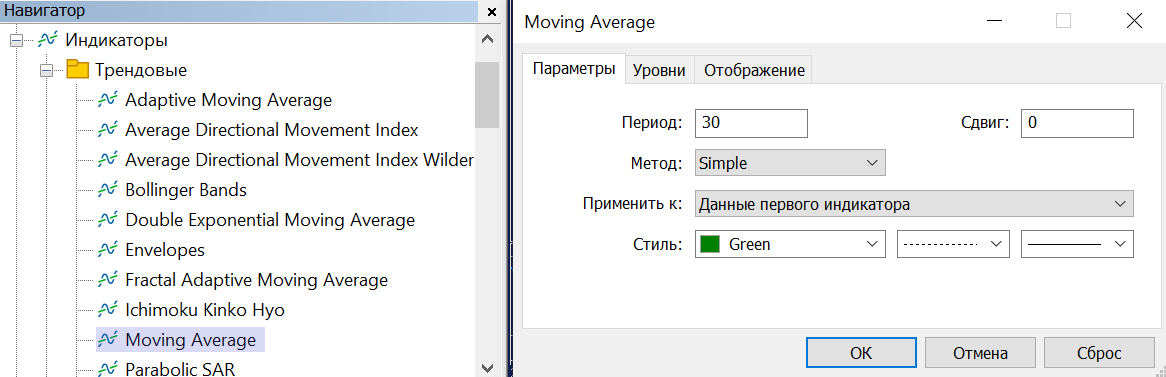Viewport: 1166px width, 377px height.
Task: Collapse the Трендовые folder node
Action: [47, 70]
